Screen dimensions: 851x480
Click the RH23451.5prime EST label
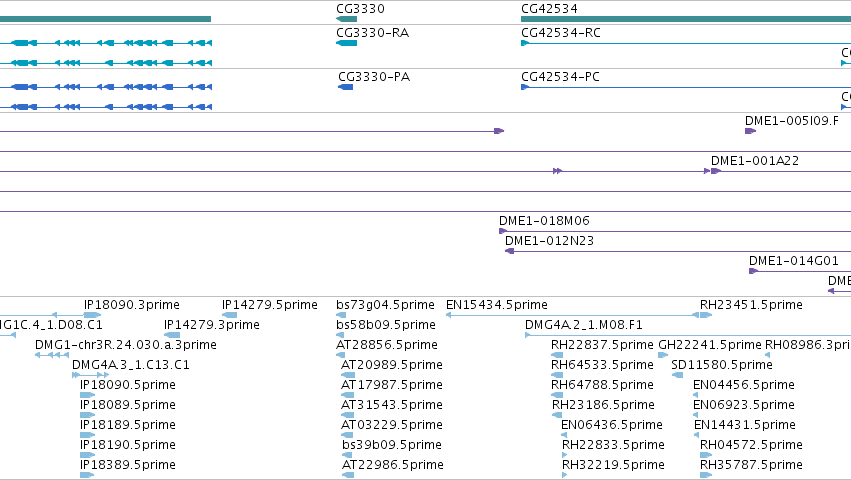click(751, 305)
